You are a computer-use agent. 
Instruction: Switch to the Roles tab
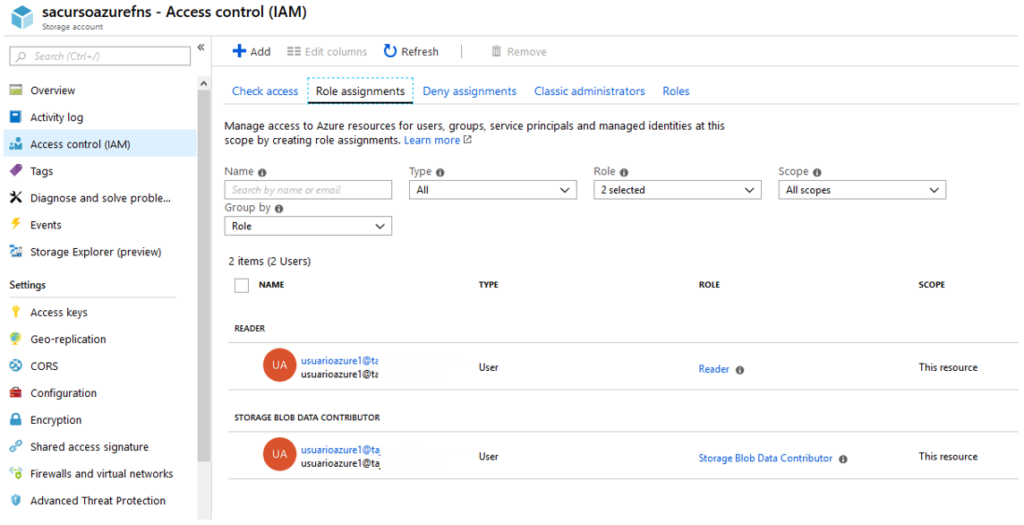click(676, 91)
